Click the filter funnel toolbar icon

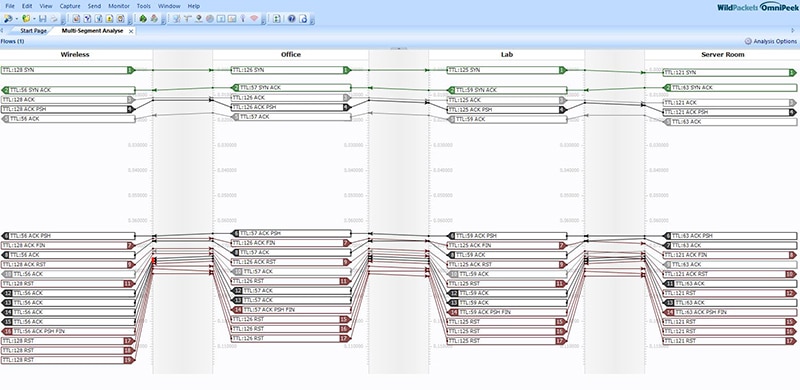pyautogui.click(x=187, y=19)
